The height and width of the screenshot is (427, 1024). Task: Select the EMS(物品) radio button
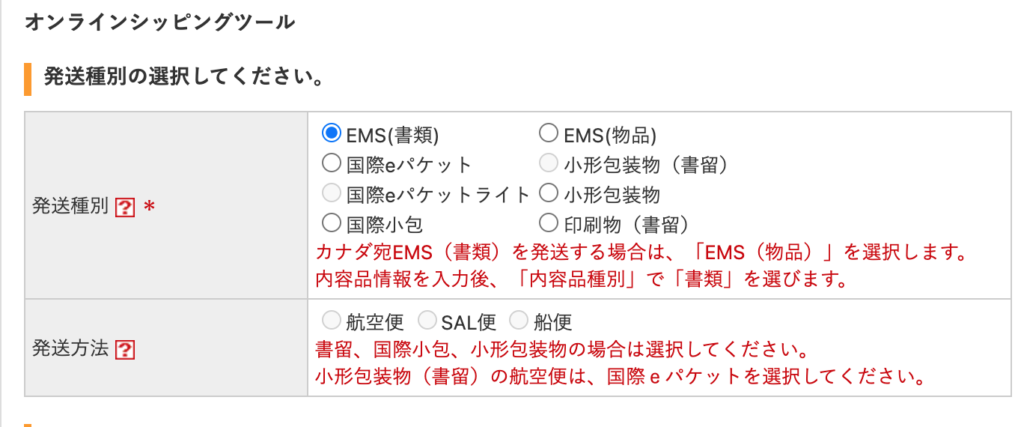pos(548,134)
